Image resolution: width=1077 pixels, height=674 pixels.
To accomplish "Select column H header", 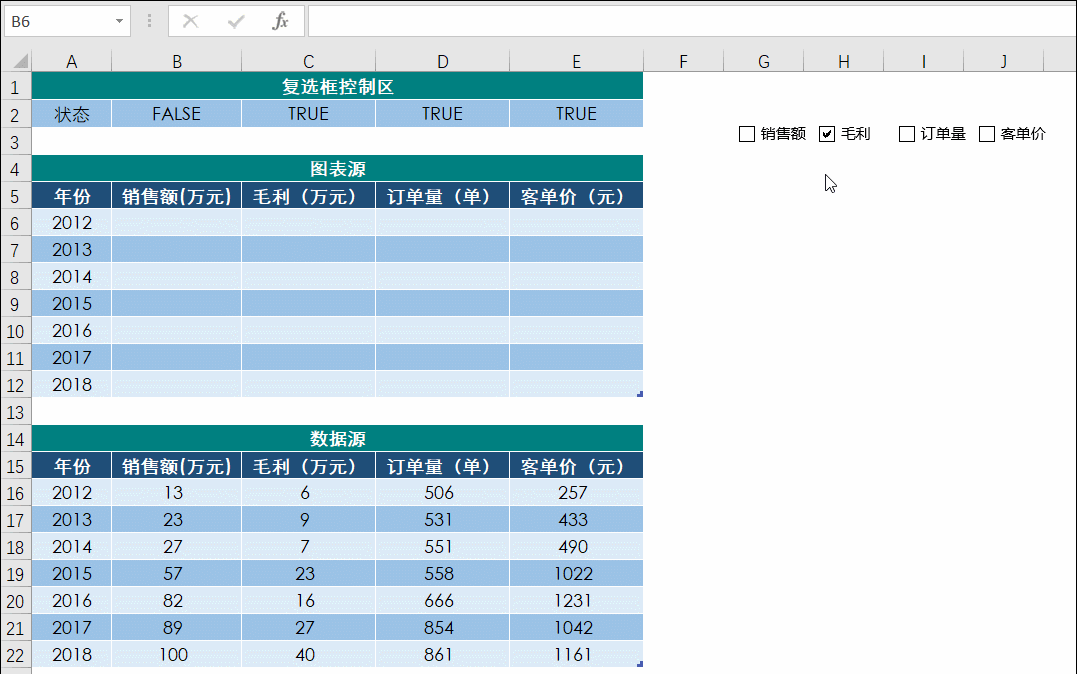I will pyautogui.click(x=843, y=62).
